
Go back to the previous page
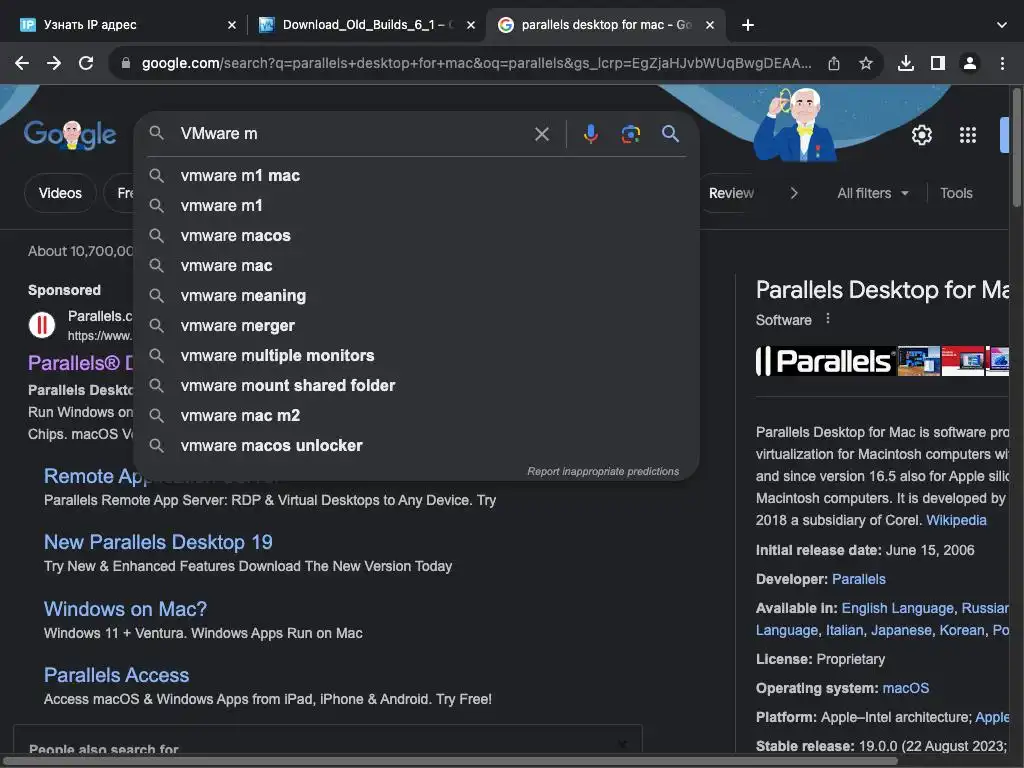22,63
